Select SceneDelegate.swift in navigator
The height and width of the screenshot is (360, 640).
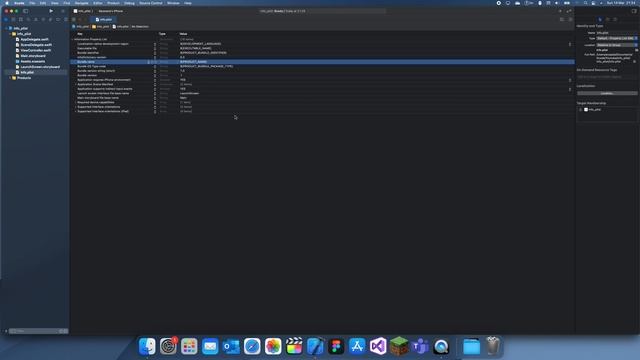[x=36, y=45]
